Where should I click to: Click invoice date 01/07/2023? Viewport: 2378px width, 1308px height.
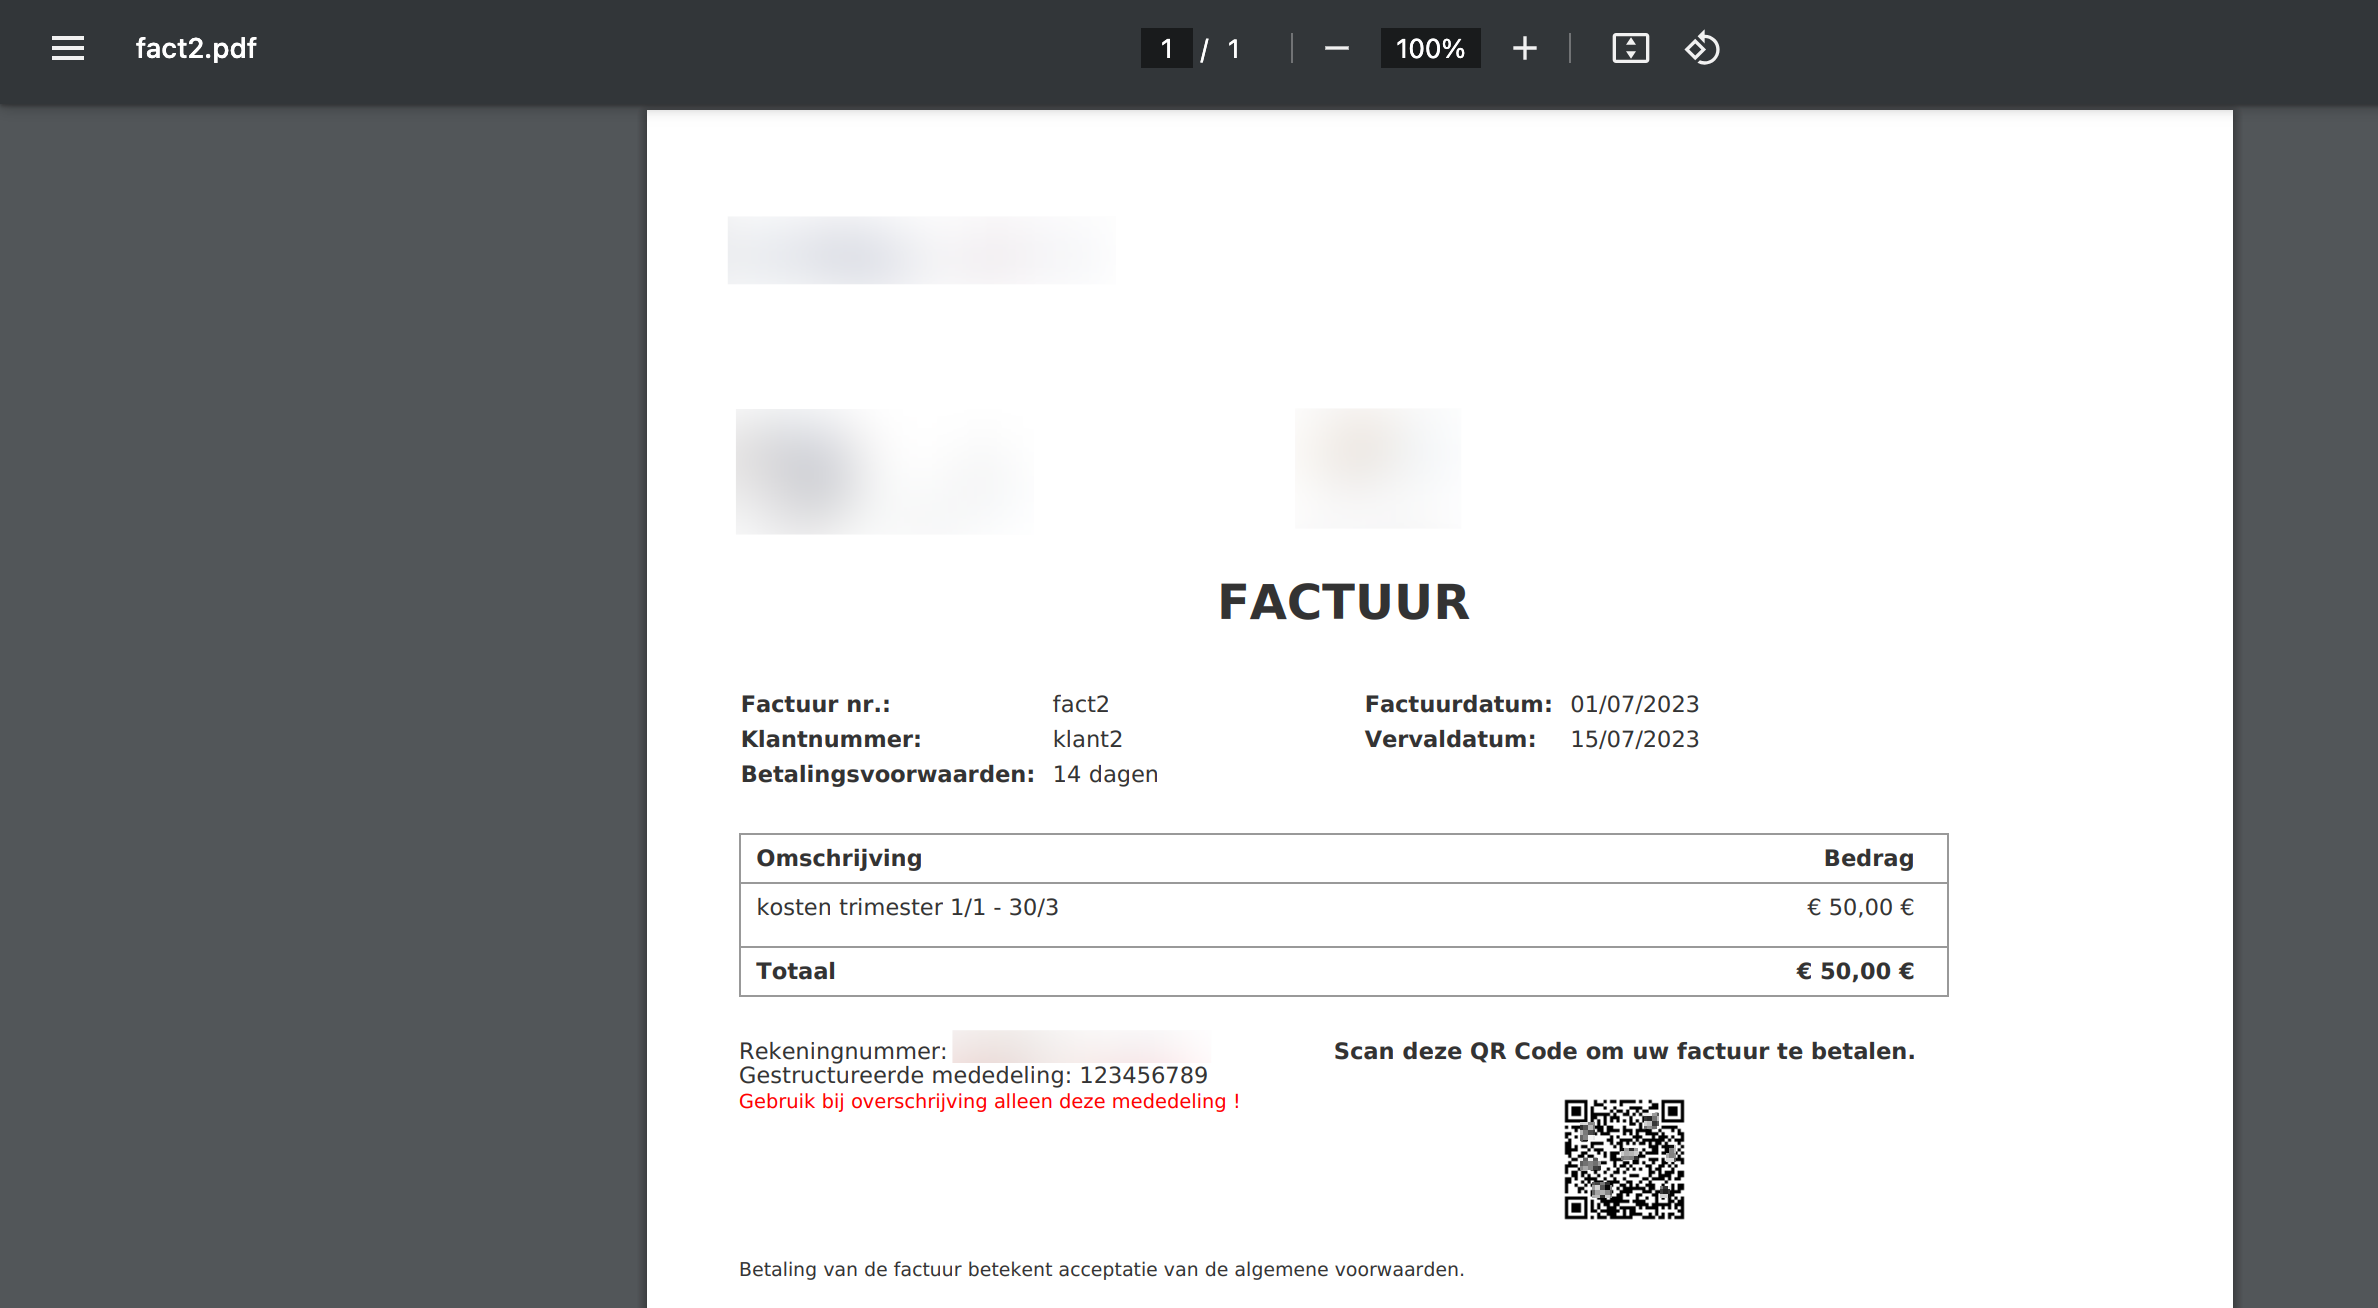point(1634,704)
